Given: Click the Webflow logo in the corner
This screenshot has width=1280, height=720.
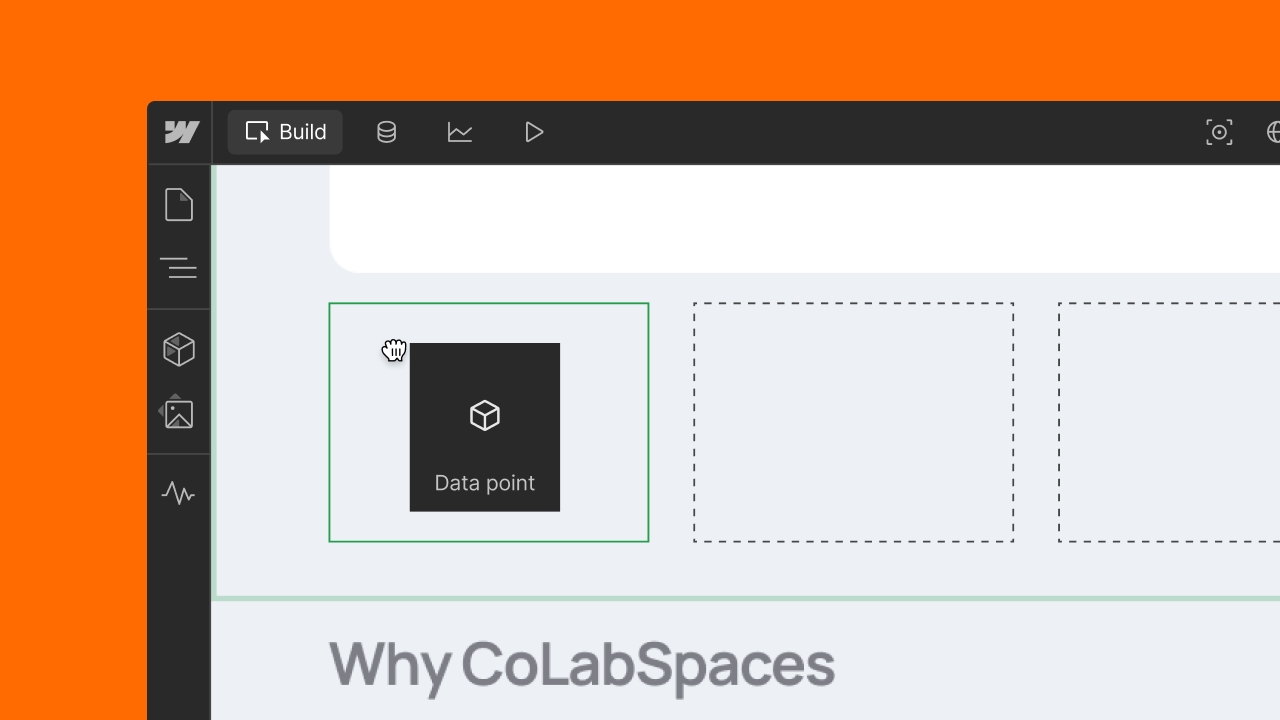Looking at the screenshot, I should tap(180, 131).
